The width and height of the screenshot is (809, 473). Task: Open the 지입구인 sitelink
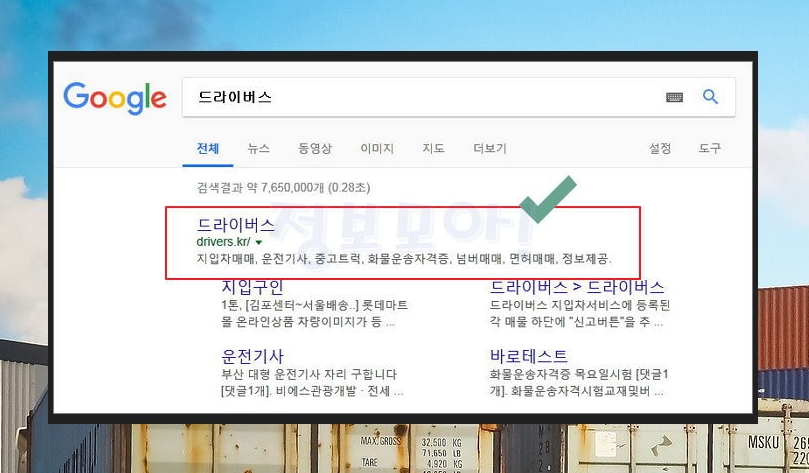pyautogui.click(x=252, y=286)
